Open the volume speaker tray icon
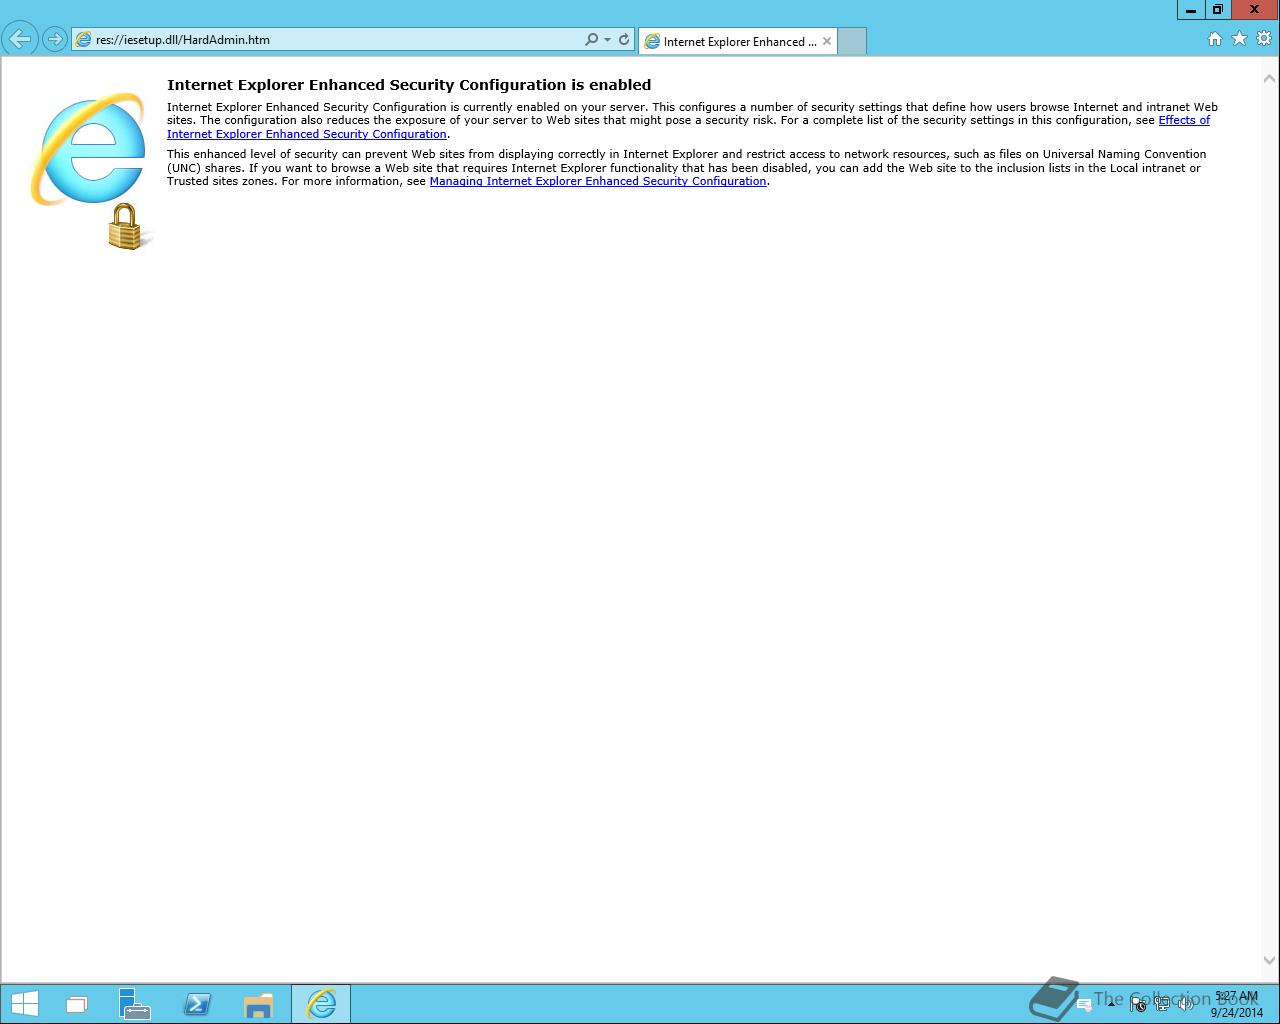Image resolution: width=1280 pixels, height=1024 pixels. pos(1186,1005)
